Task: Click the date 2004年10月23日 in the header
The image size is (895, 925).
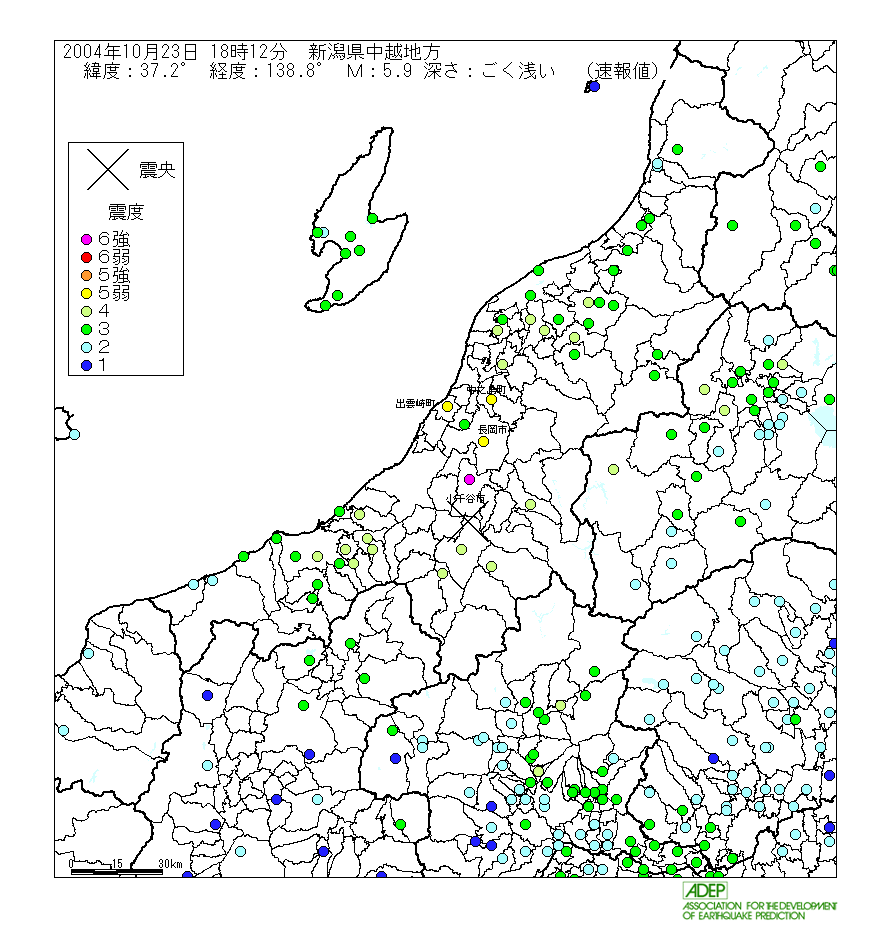Action: tap(130, 51)
